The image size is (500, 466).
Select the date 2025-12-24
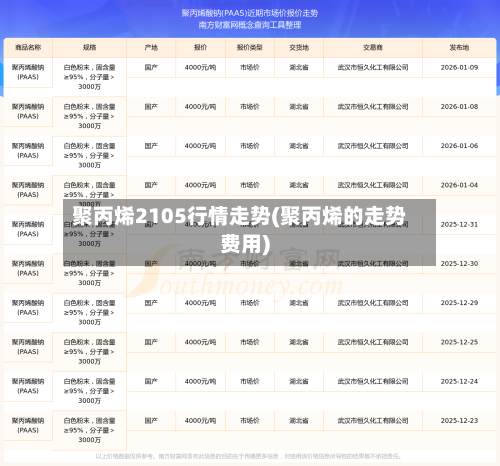[459, 381]
